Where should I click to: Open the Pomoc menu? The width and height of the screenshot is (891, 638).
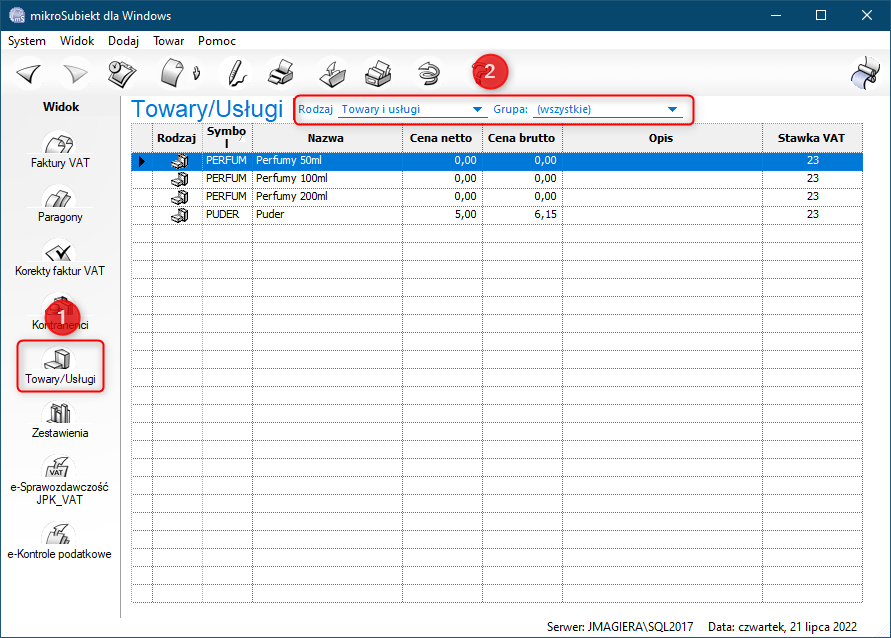(216, 41)
